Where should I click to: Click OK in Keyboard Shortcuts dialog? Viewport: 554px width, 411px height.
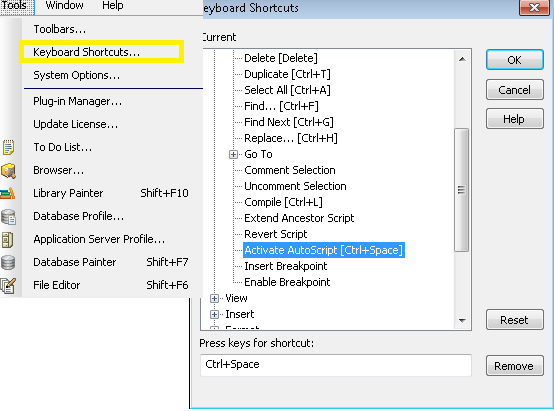514,60
